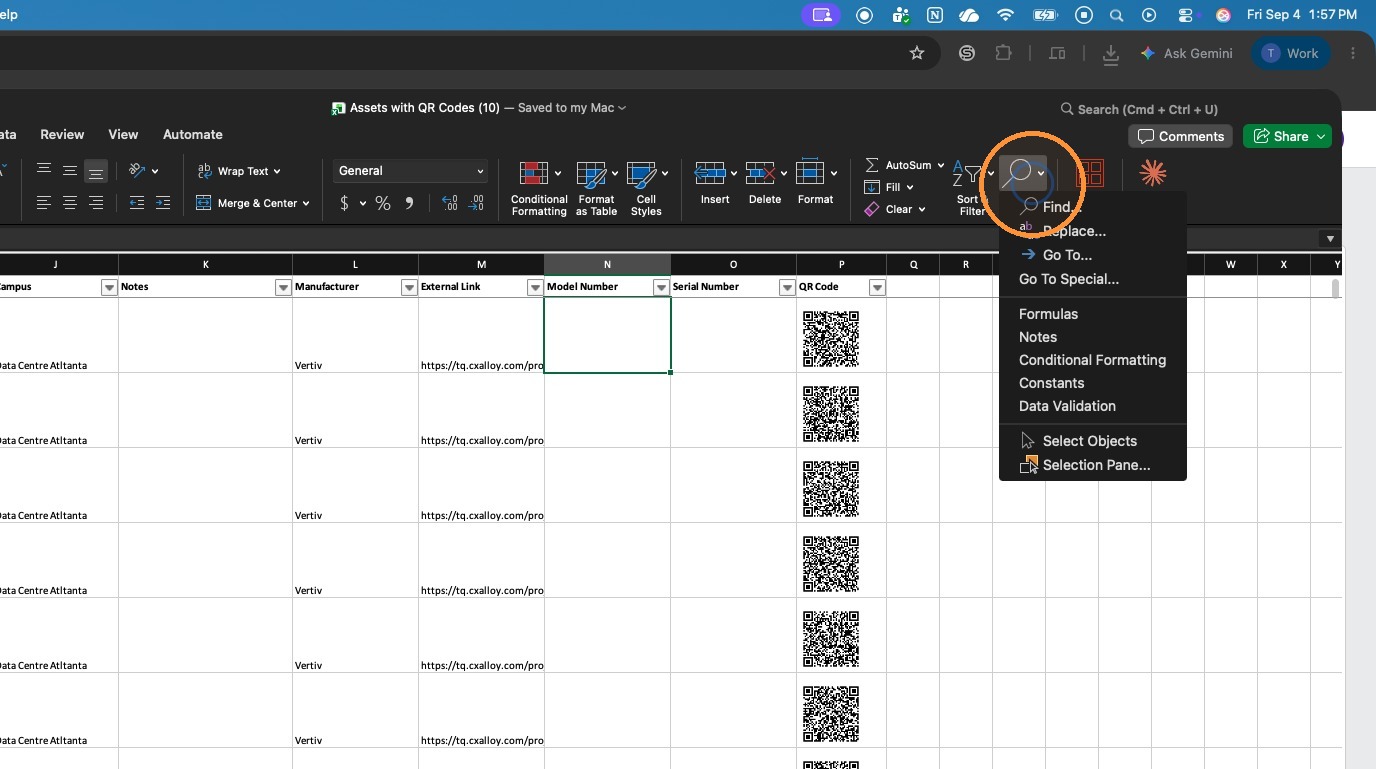Open the QR Code column filter arrow
This screenshot has height=769, width=1376.
pyautogui.click(x=877, y=287)
